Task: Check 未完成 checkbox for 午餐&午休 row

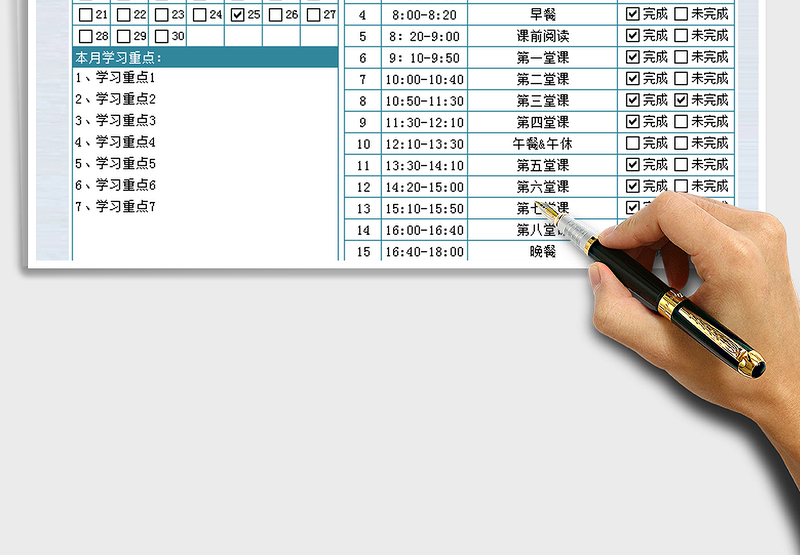Action: pos(681,143)
